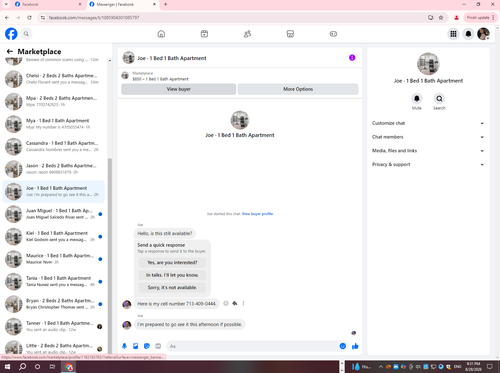
Task: Open the Reels video icon in the top navigation
Action: (204, 34)
